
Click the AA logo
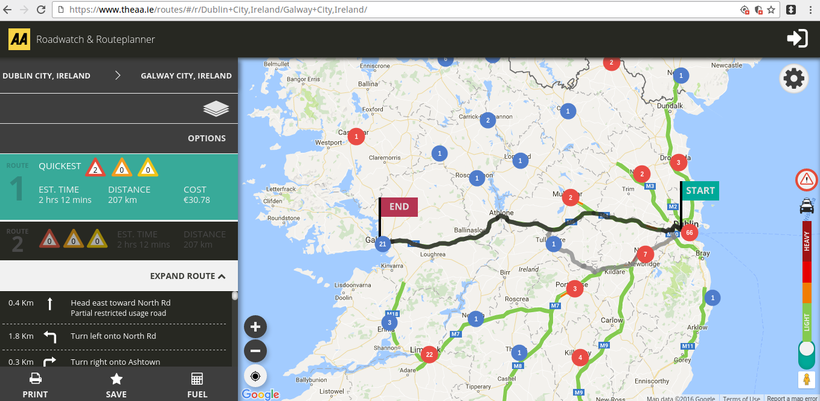[19, 39]
